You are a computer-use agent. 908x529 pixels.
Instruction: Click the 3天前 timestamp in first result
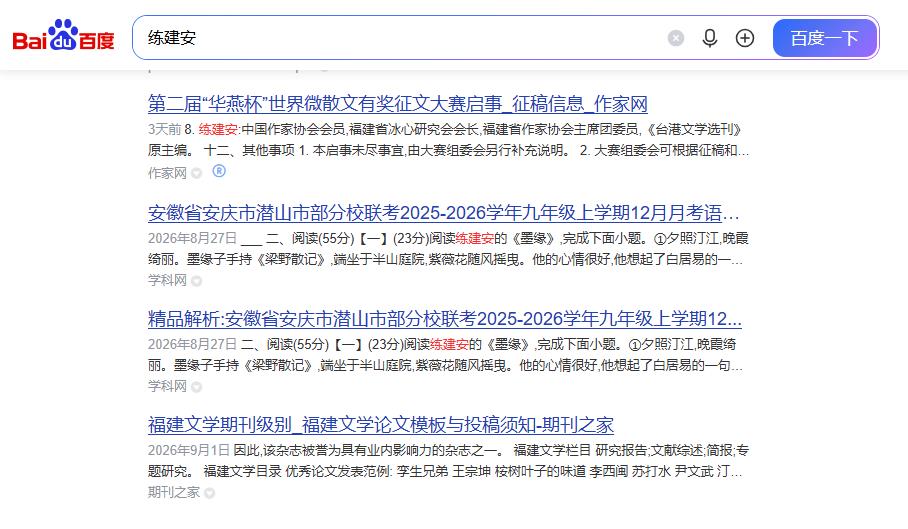coord(164,129)
